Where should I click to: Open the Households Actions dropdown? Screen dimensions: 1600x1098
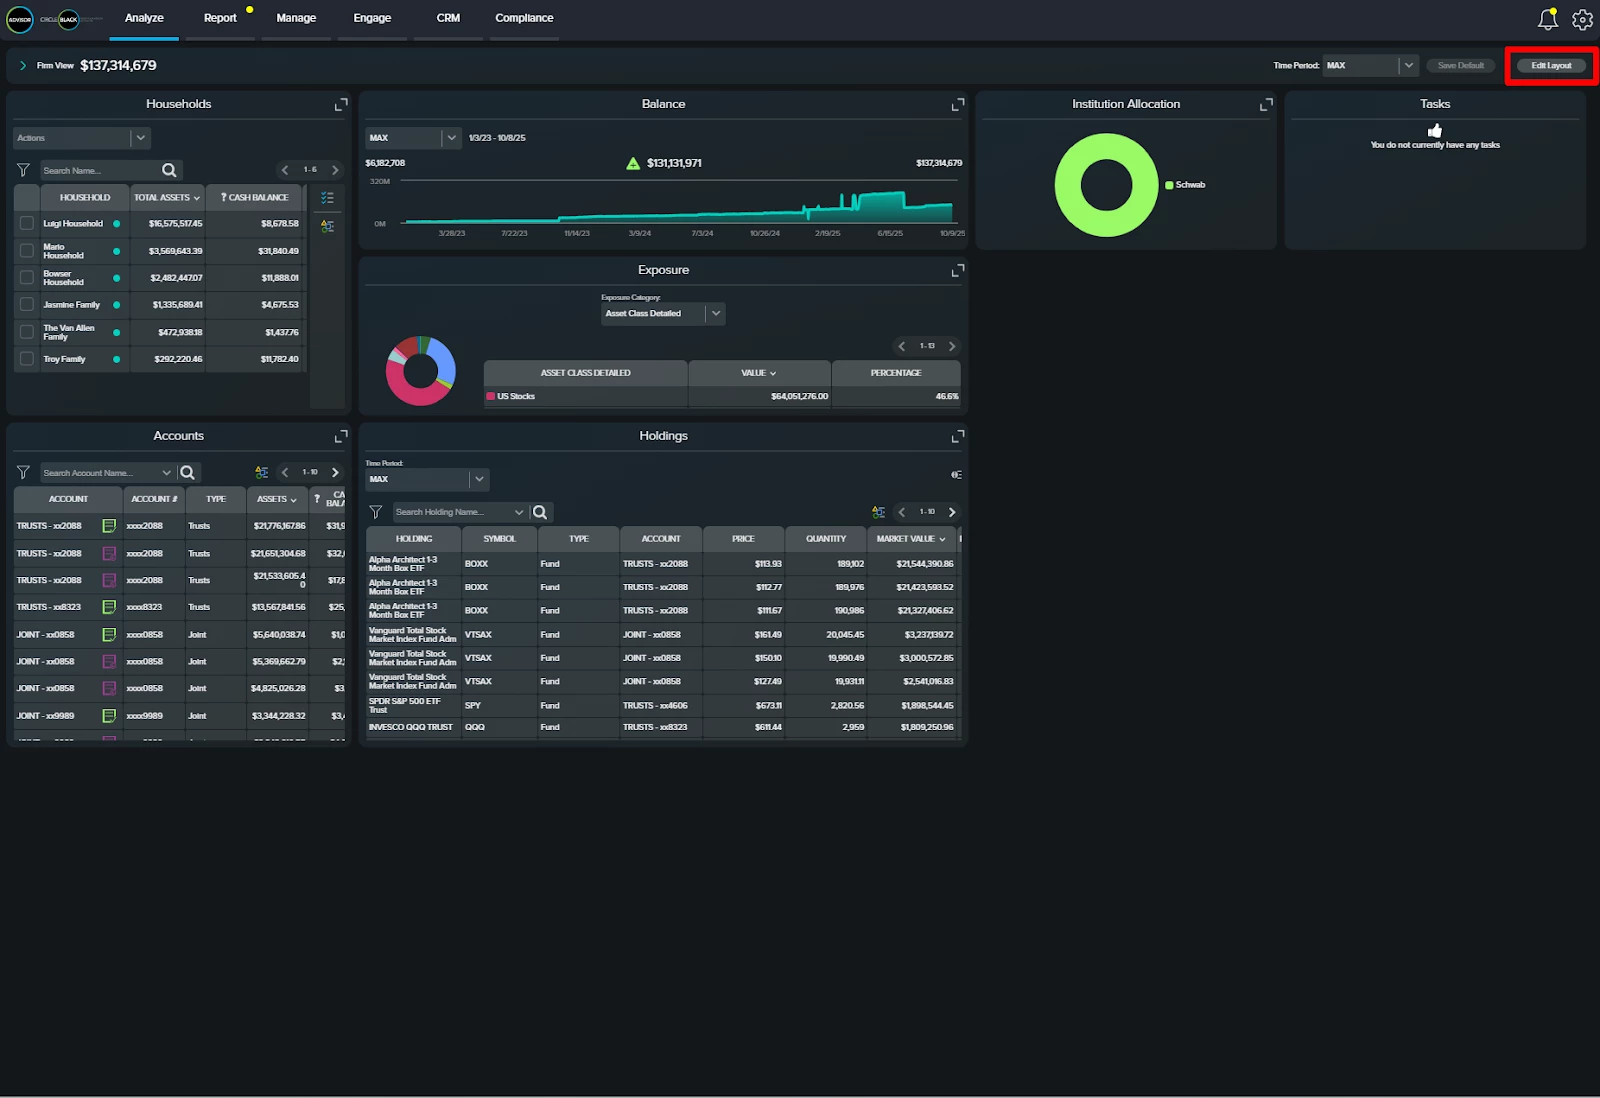coord(81,138)
